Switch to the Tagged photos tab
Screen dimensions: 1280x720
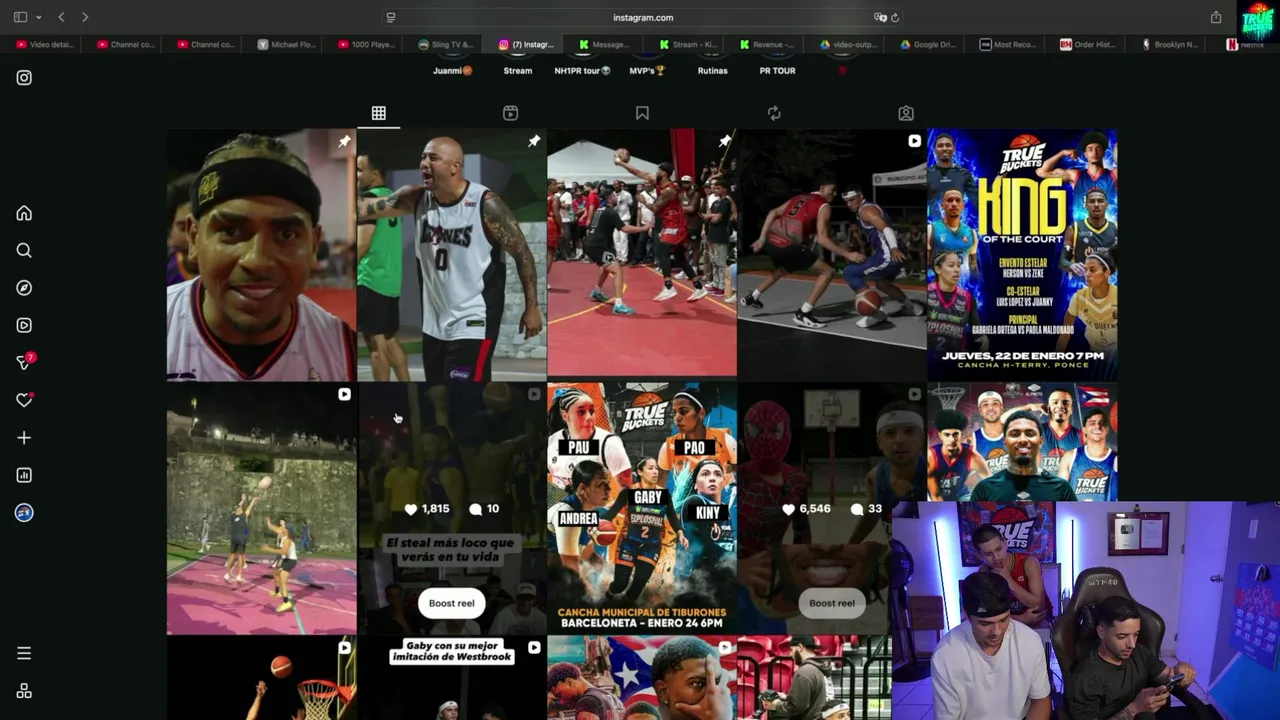click(906, 113)
